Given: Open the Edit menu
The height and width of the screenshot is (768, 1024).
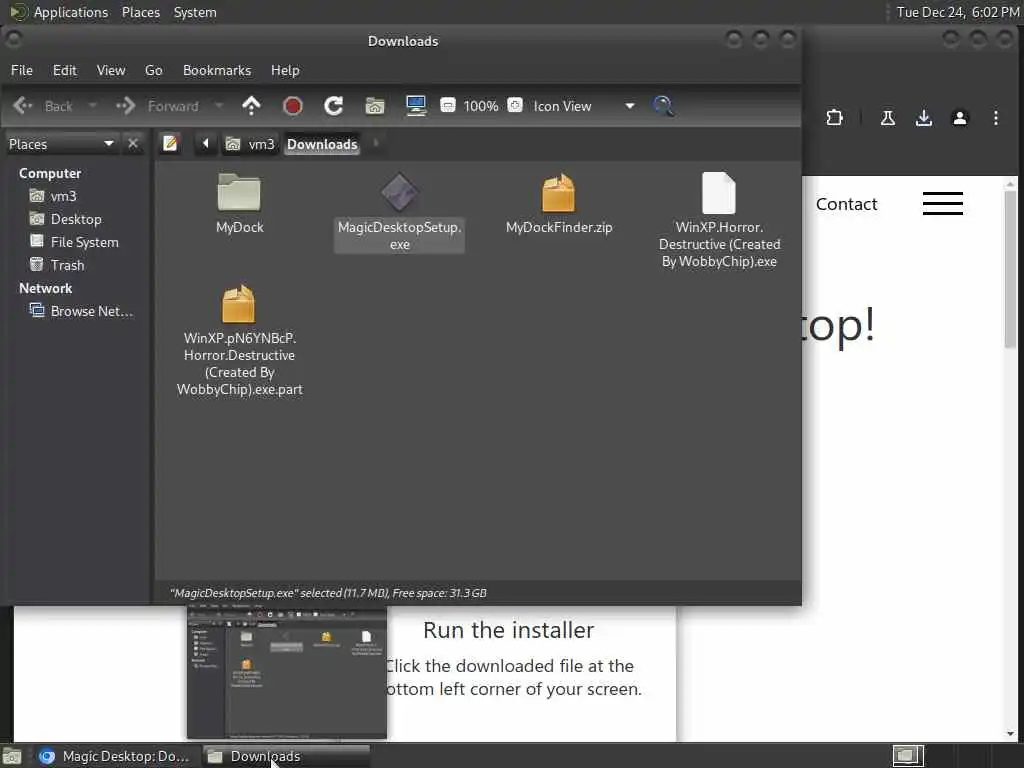Looking at the screenshot, I should click(x=65, y=70).
